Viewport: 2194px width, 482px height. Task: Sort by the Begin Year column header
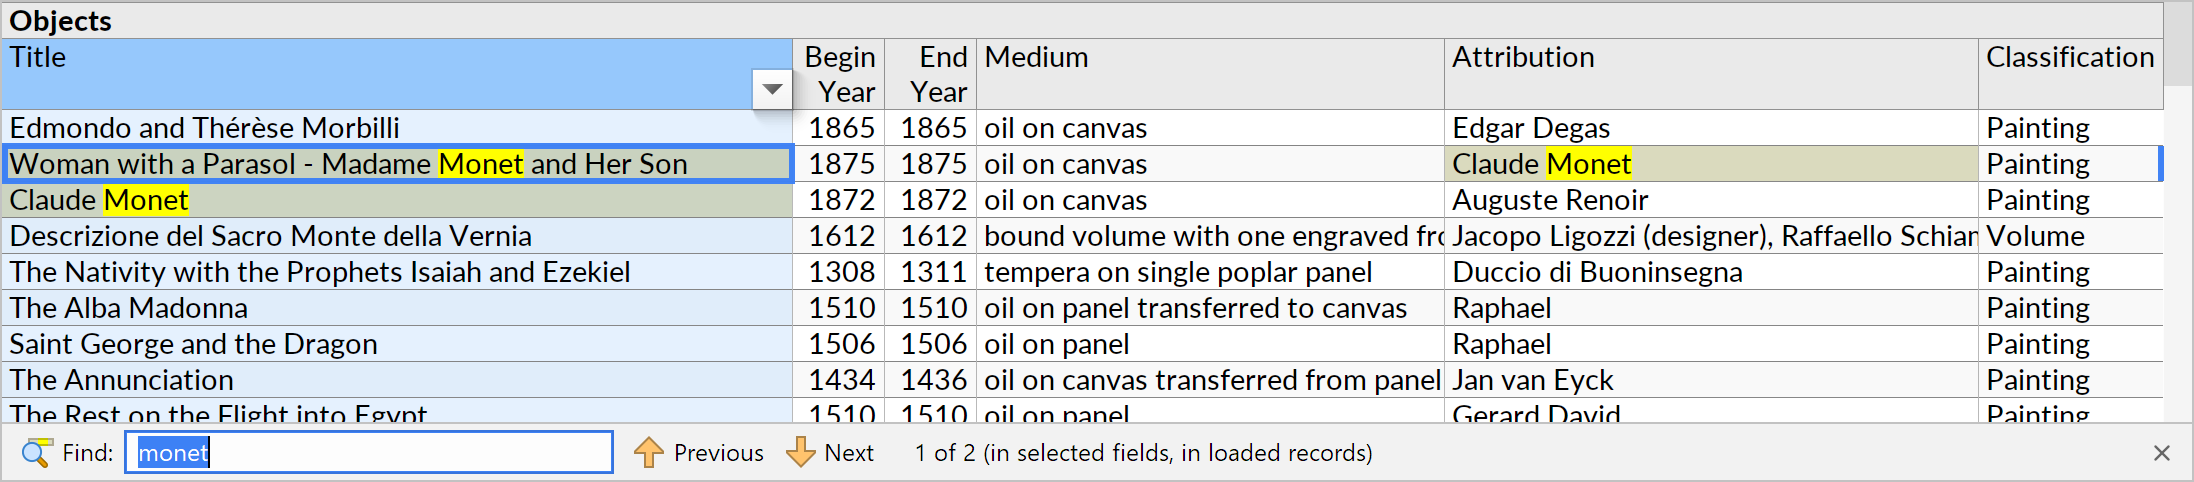(839, 74)
